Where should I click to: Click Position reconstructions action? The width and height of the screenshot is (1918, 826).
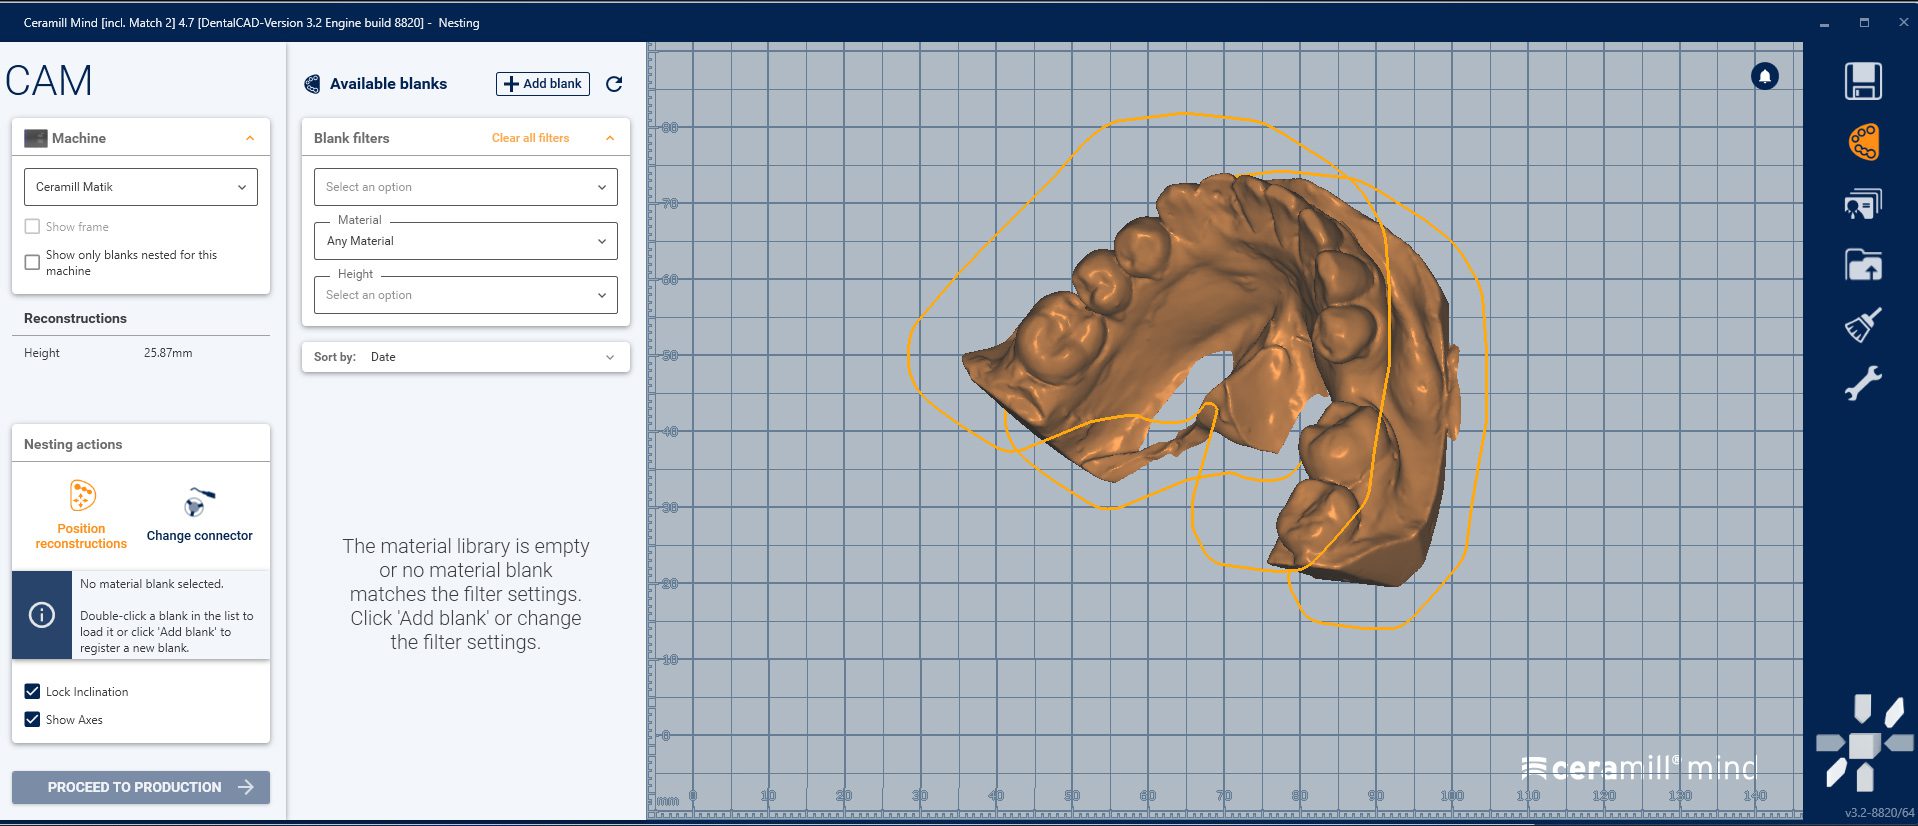tap(81, 515)
